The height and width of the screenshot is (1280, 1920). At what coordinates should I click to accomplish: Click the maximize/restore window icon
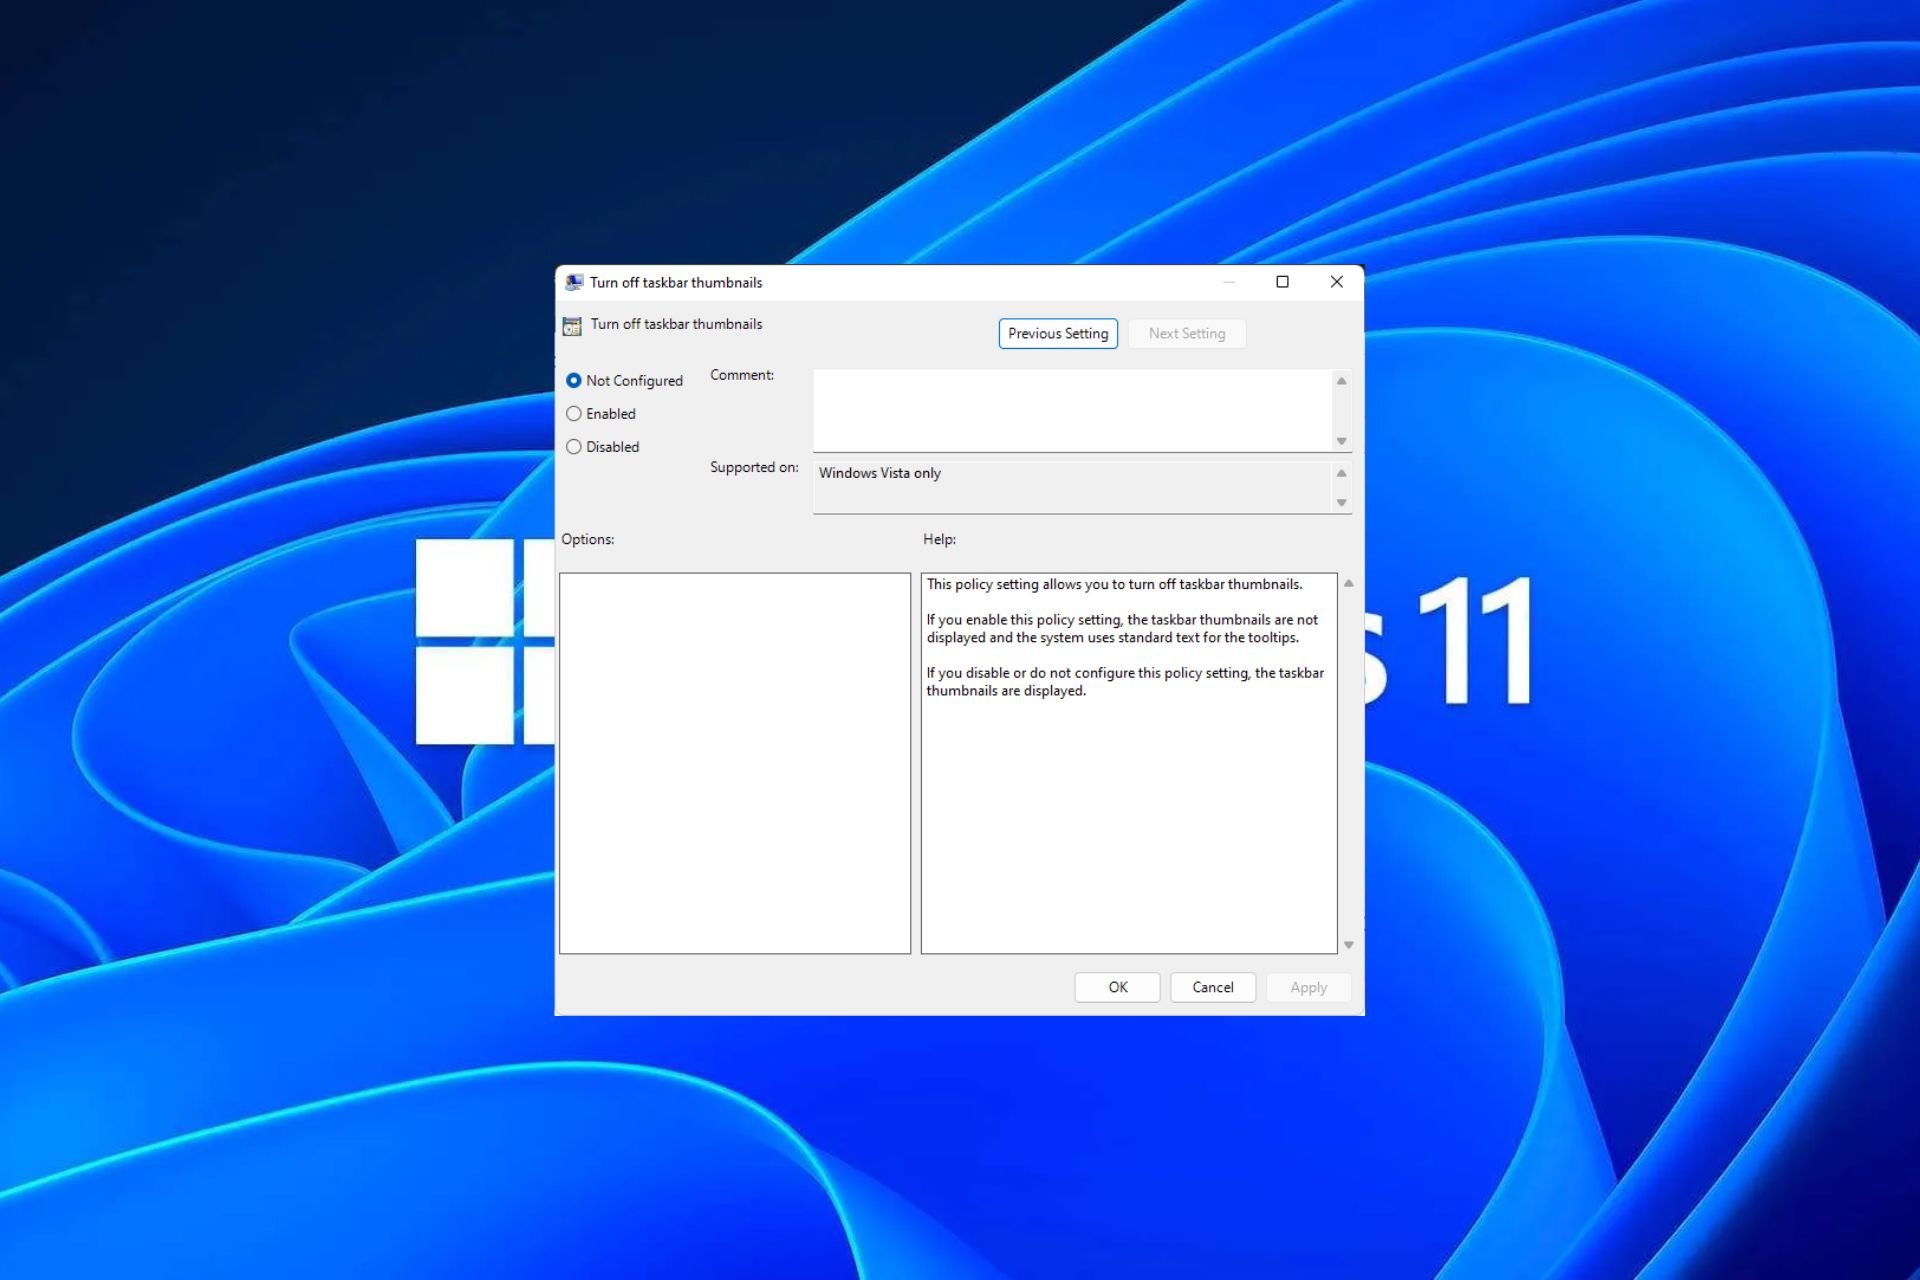1281,281
